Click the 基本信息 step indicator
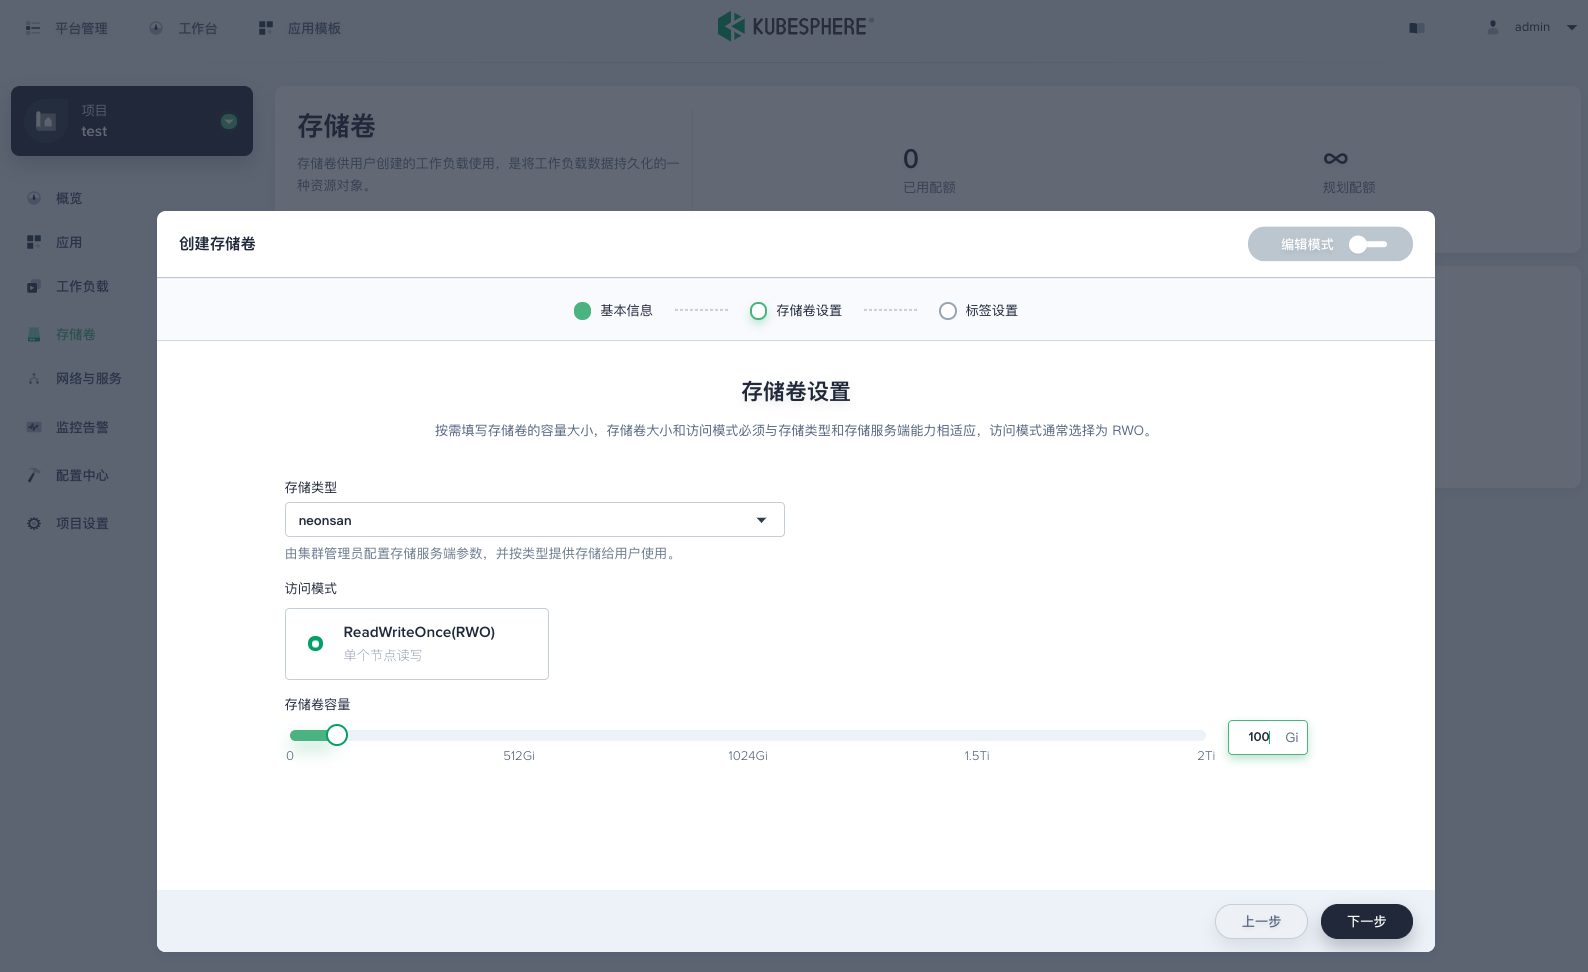Viewport: 1588px width, 972px height. 613,311
